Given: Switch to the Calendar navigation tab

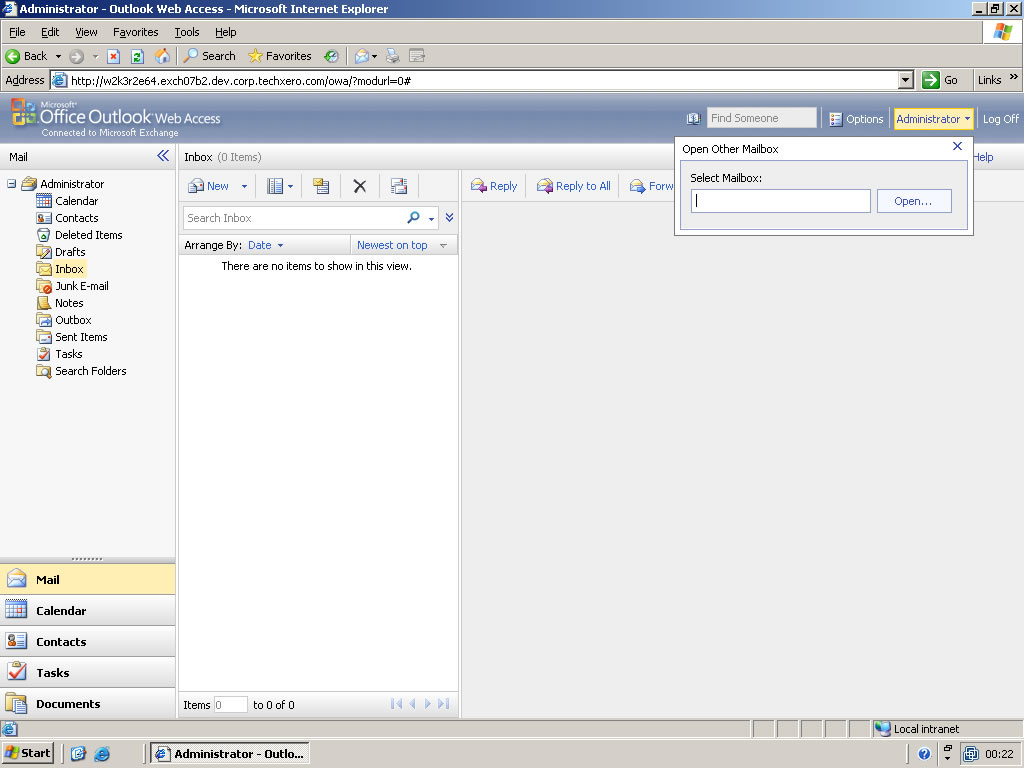Looking at the screenshot, I should [x=61, y=611].
